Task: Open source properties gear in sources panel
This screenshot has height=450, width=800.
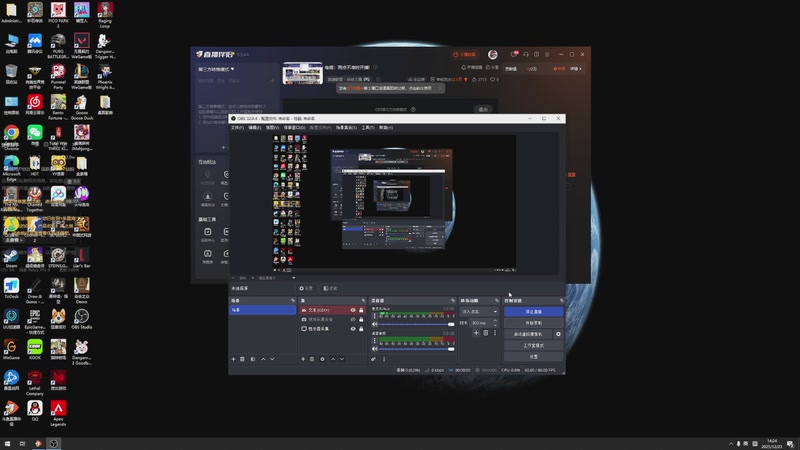Action: [x=322, y=359]
